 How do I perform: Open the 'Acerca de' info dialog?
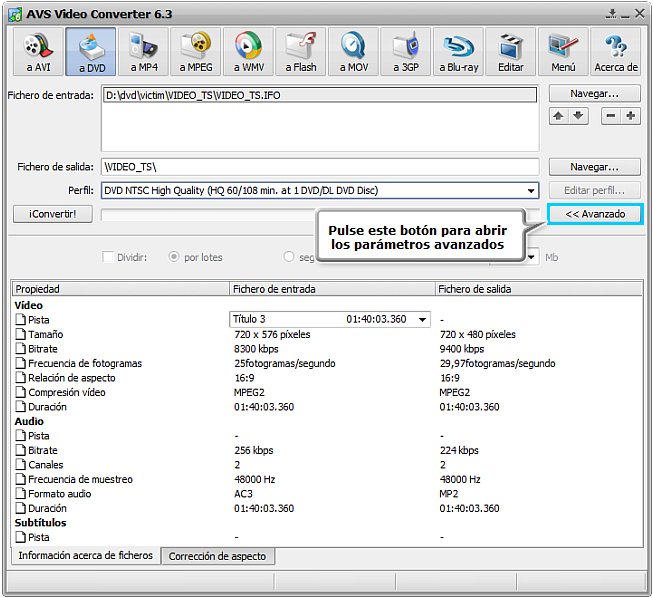tap(616, 52)
